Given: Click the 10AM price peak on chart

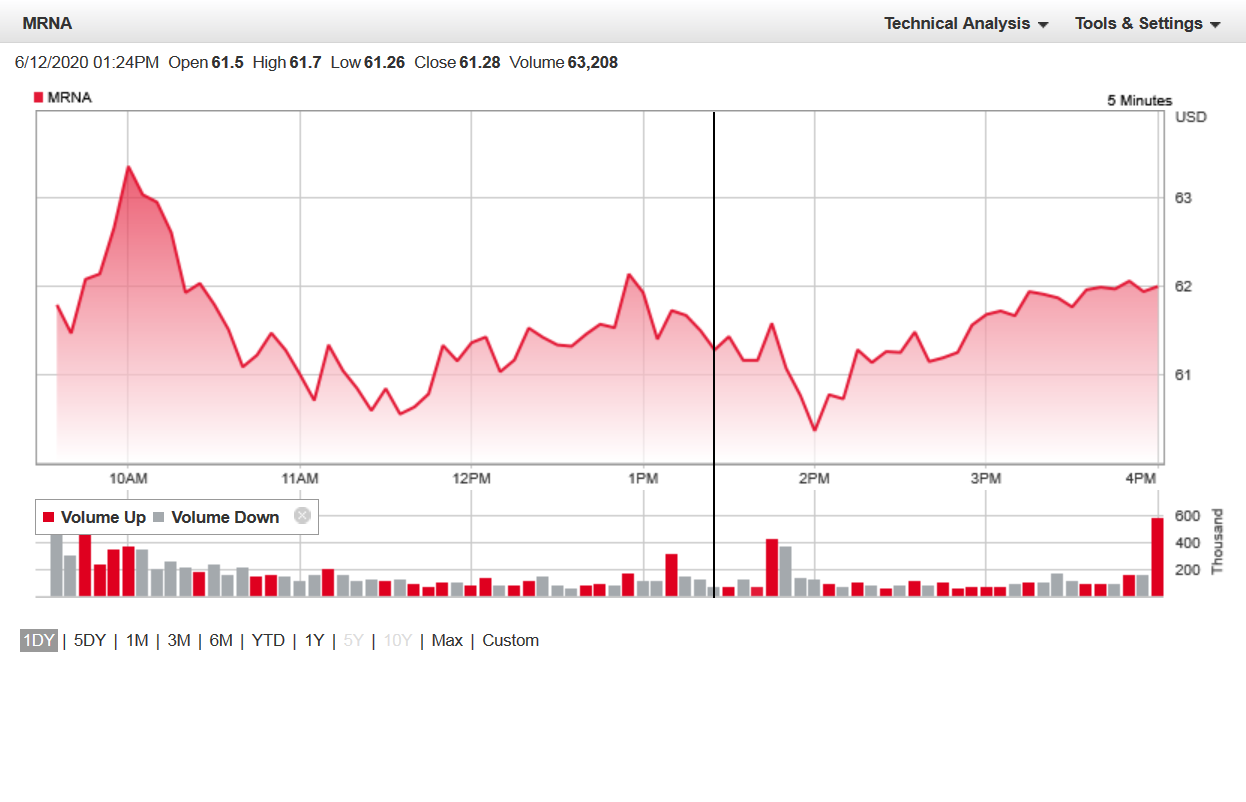Looking at the screenshot, I should coord(128,167).
